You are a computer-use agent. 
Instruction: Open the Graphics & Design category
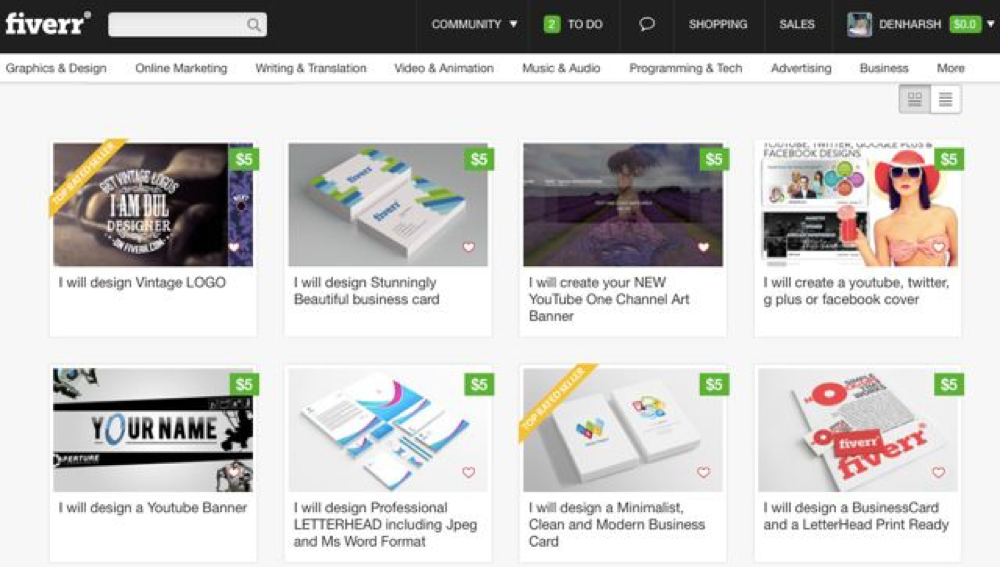coord(56,68)
